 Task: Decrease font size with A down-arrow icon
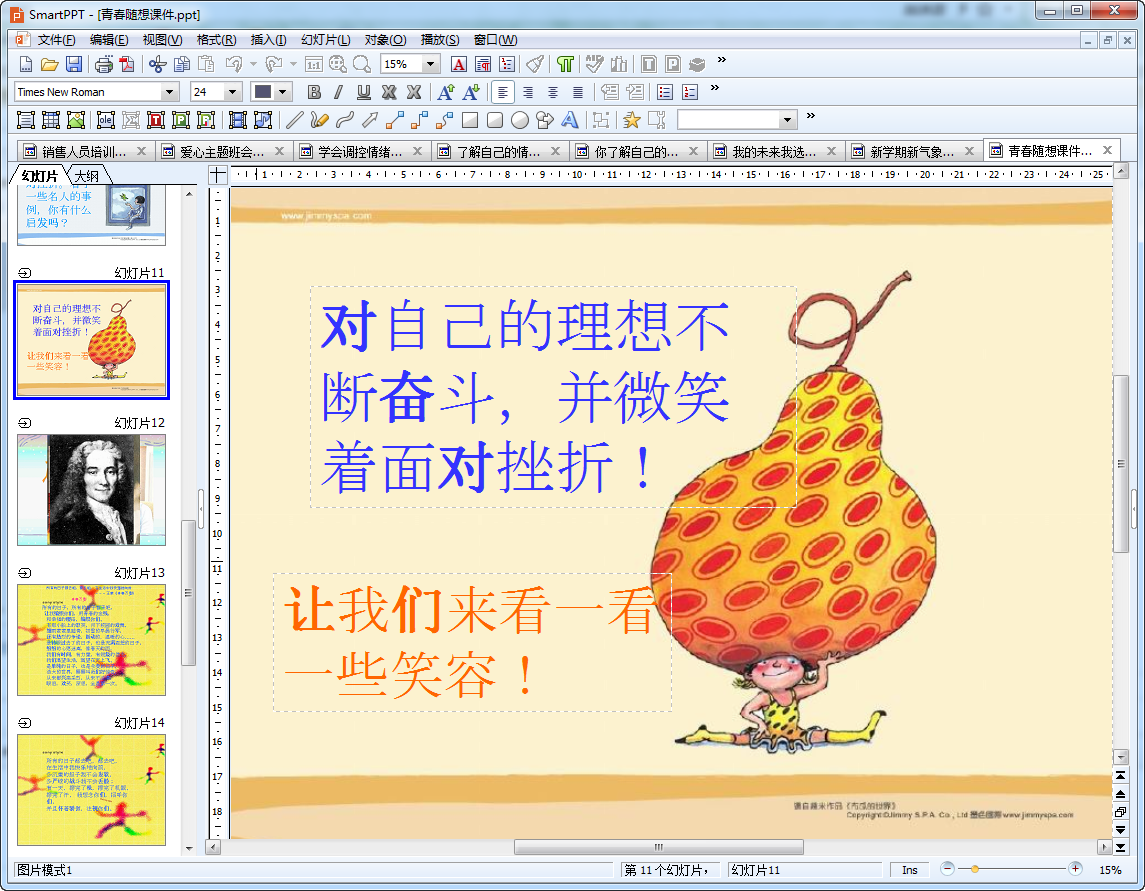coord(471,92)
